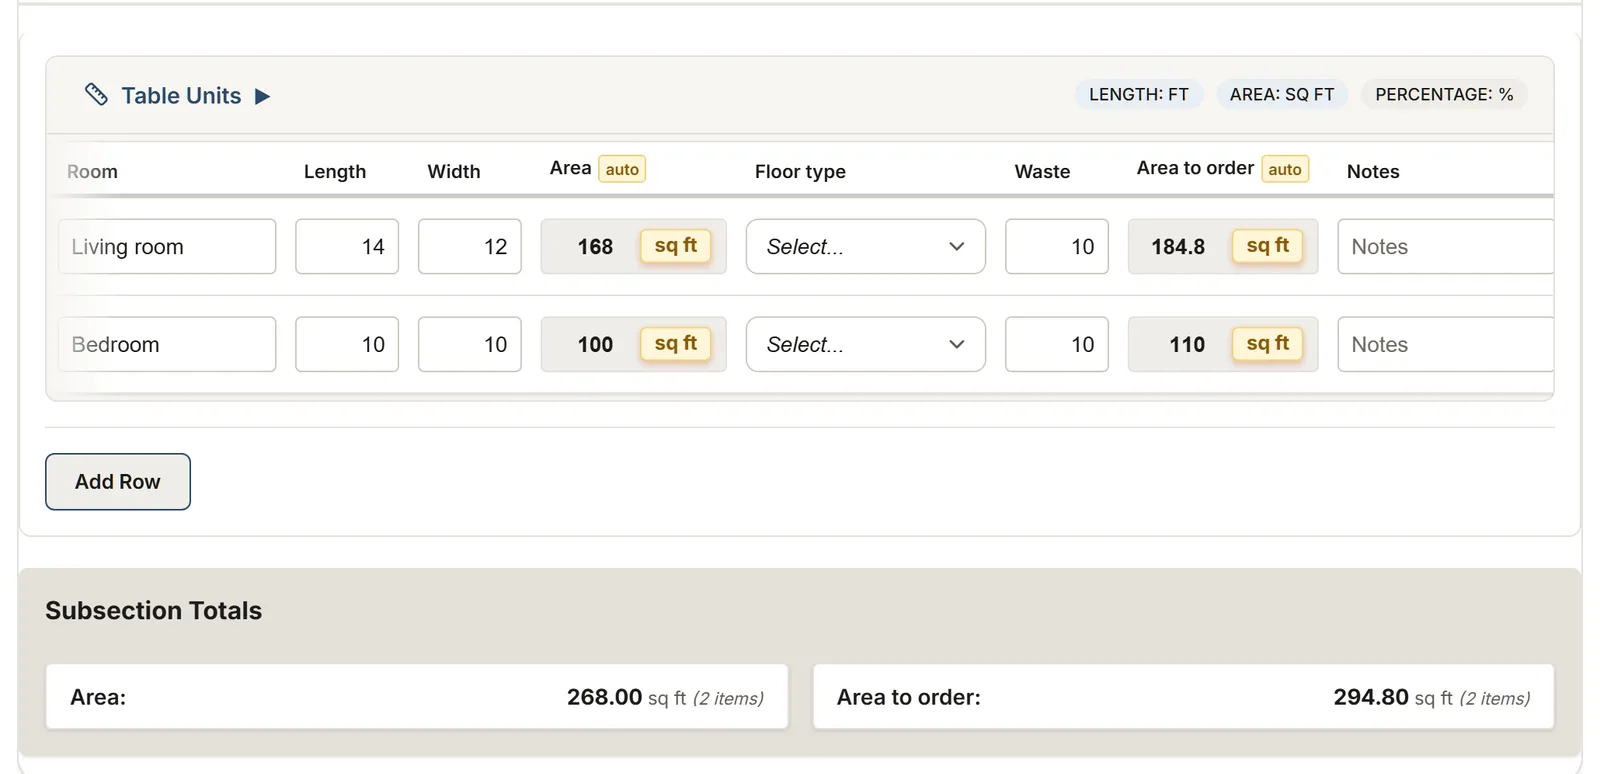Click the Bedroom length input field
1600x774 pixels.
347,344
